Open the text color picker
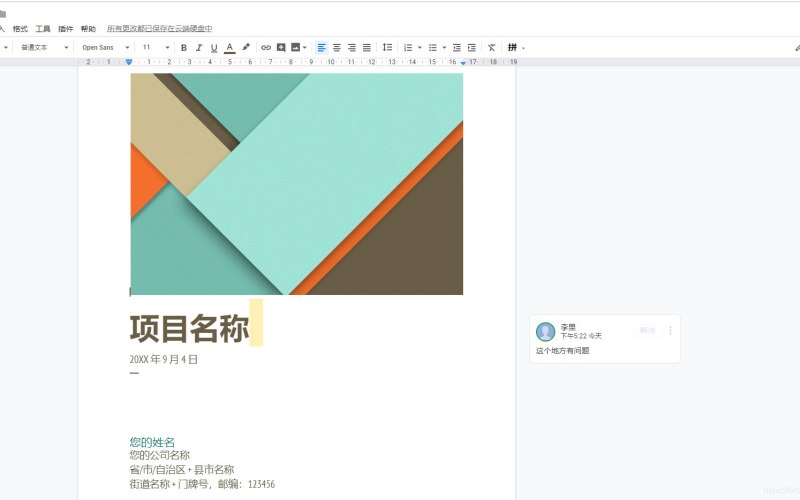Viewport: 800px width, 500px height. click(230, 47)
